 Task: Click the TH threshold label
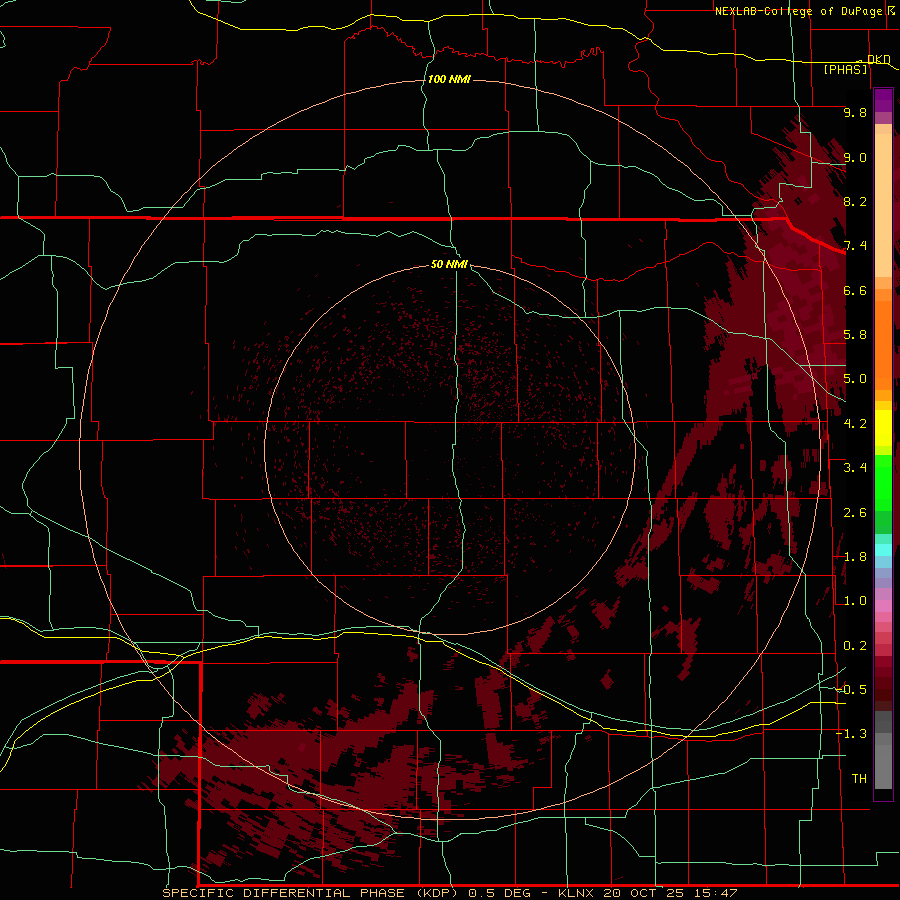tap(859, 779)
